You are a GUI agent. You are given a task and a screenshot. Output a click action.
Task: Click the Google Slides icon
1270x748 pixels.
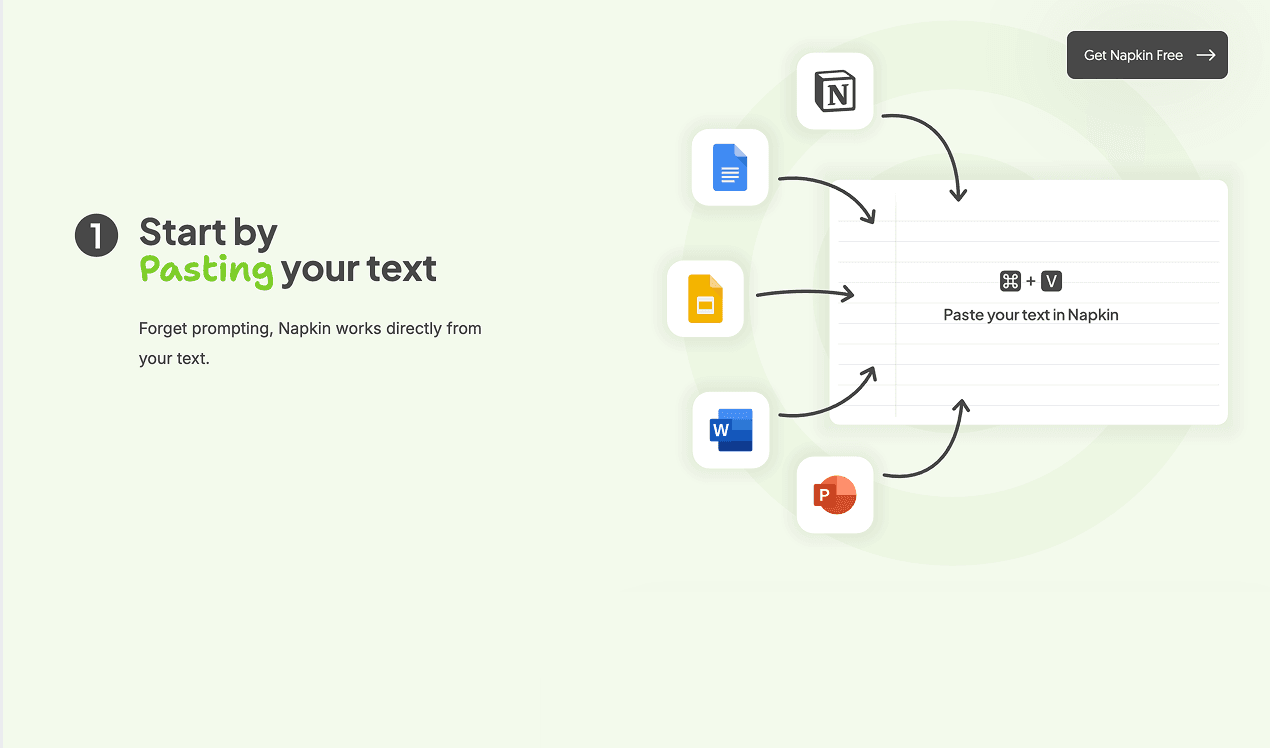tap(705, 298)
